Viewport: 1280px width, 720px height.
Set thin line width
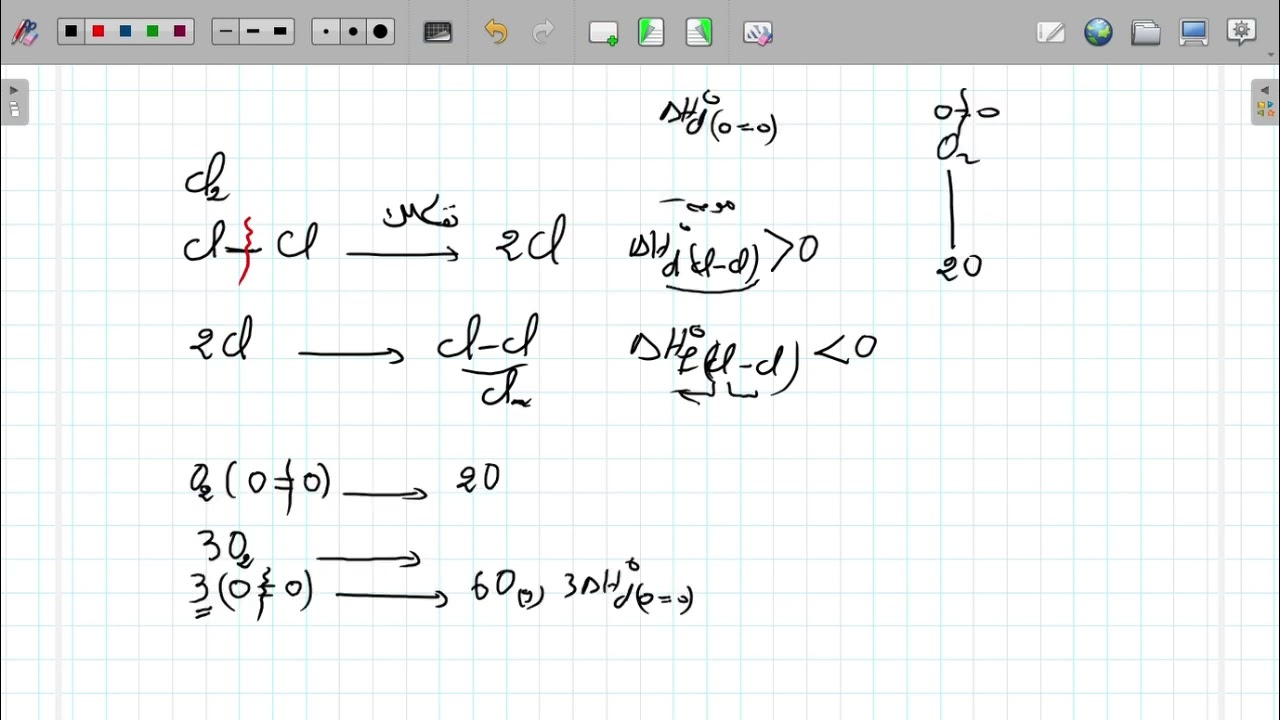pos(226,32)
